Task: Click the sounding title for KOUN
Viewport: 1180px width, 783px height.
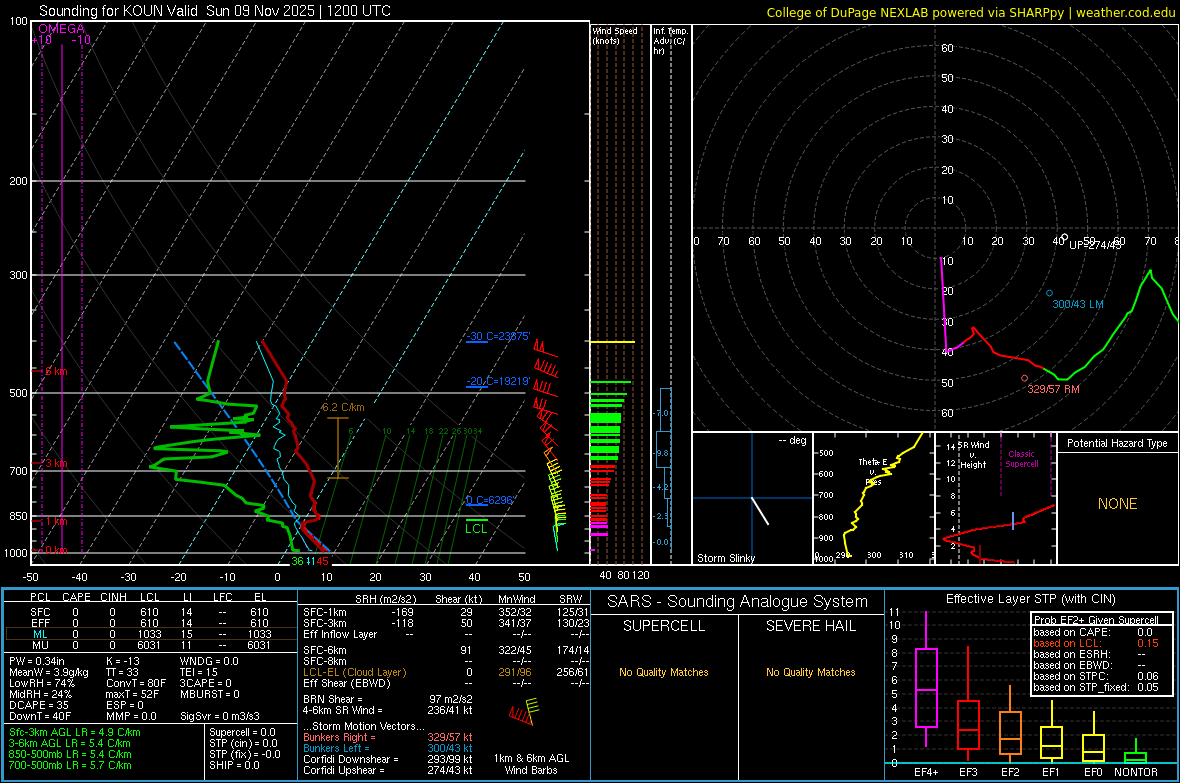Action: [x=214, y=11]
